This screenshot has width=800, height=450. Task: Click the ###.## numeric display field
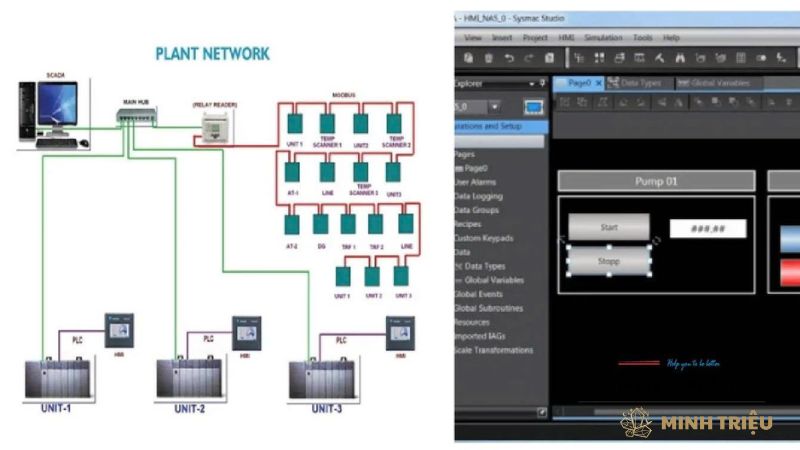pos(707,229)
